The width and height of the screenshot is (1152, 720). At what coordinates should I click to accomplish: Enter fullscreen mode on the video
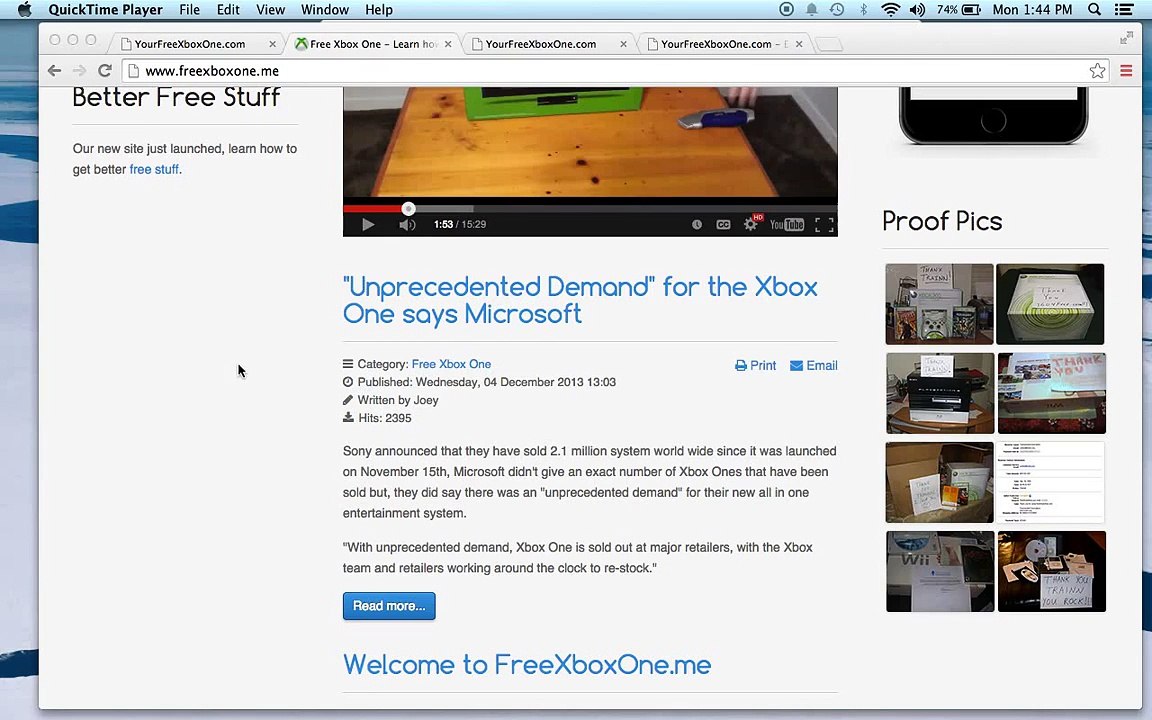pos(824,224)
